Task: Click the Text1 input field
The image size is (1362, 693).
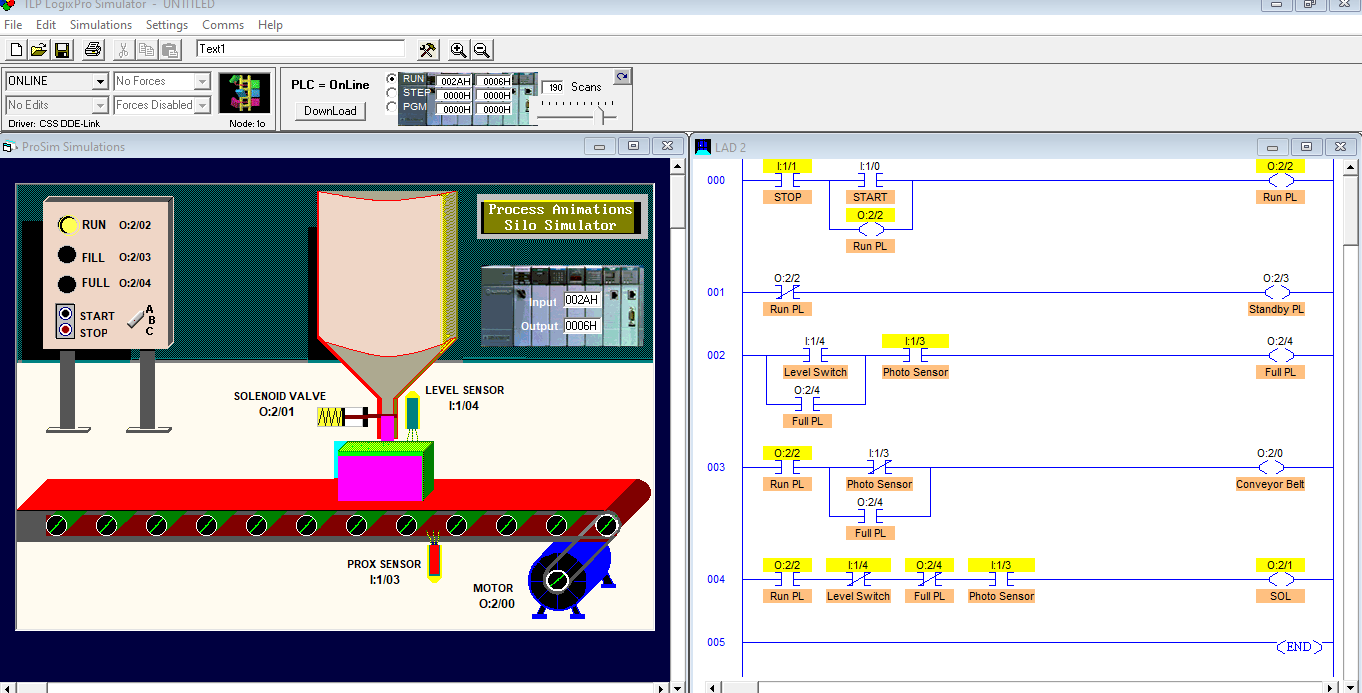Action: 301,48
